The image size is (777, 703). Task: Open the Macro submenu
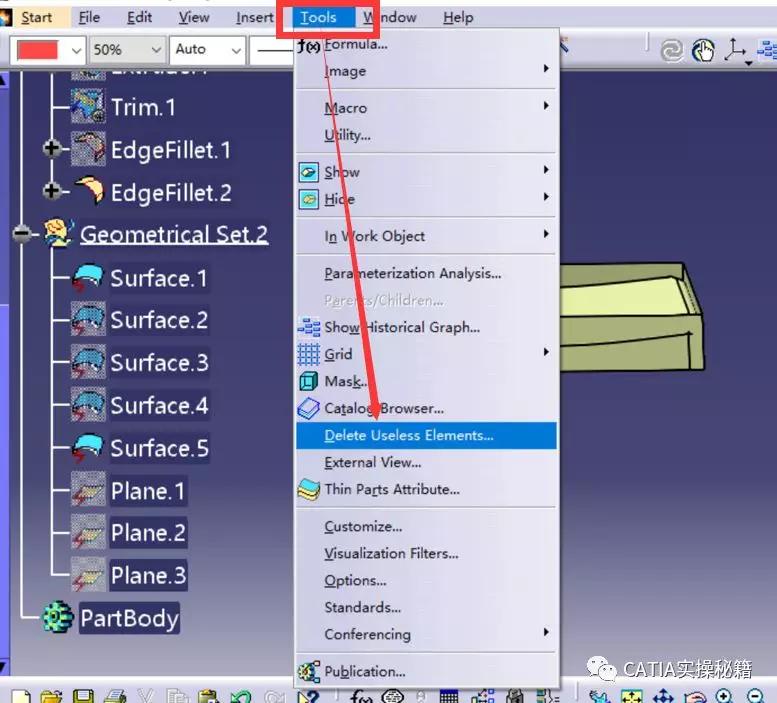(426, 108)
